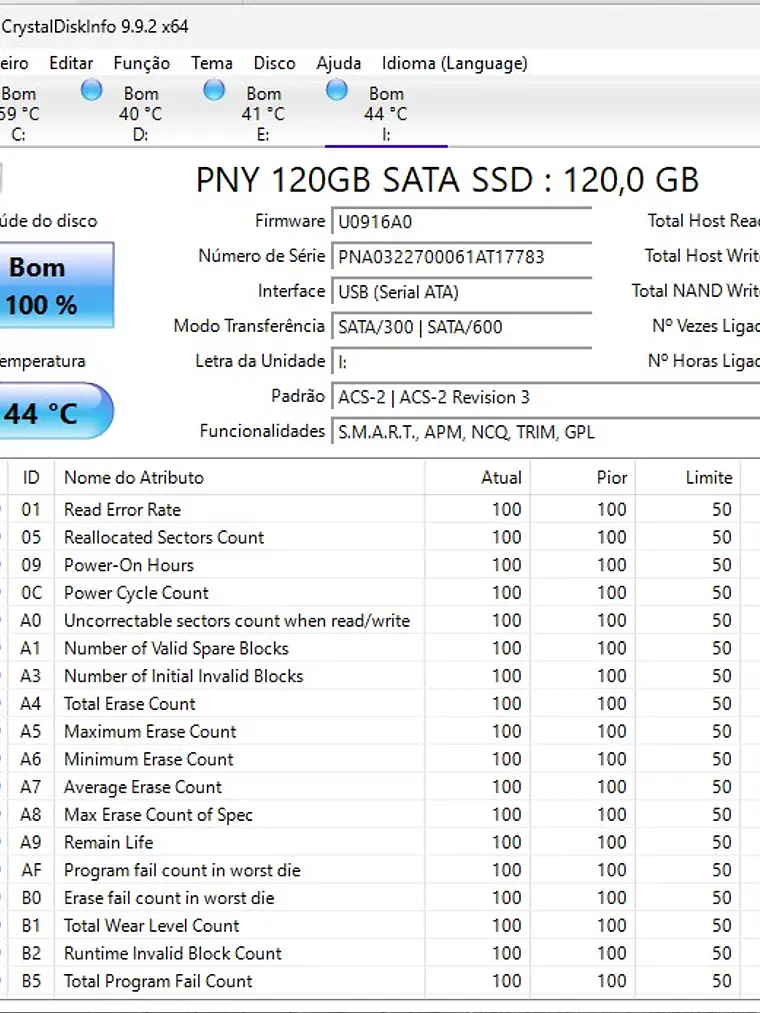The width and height of the screenshot is (760, 1013).
Task: Select the Power-On Hours row
Action: [x=380, y=565]
